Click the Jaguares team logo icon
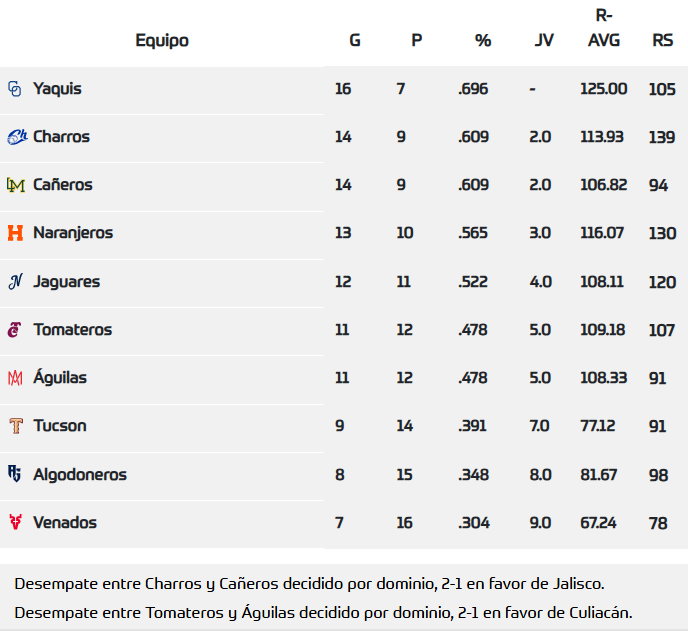 pos(15,281)
